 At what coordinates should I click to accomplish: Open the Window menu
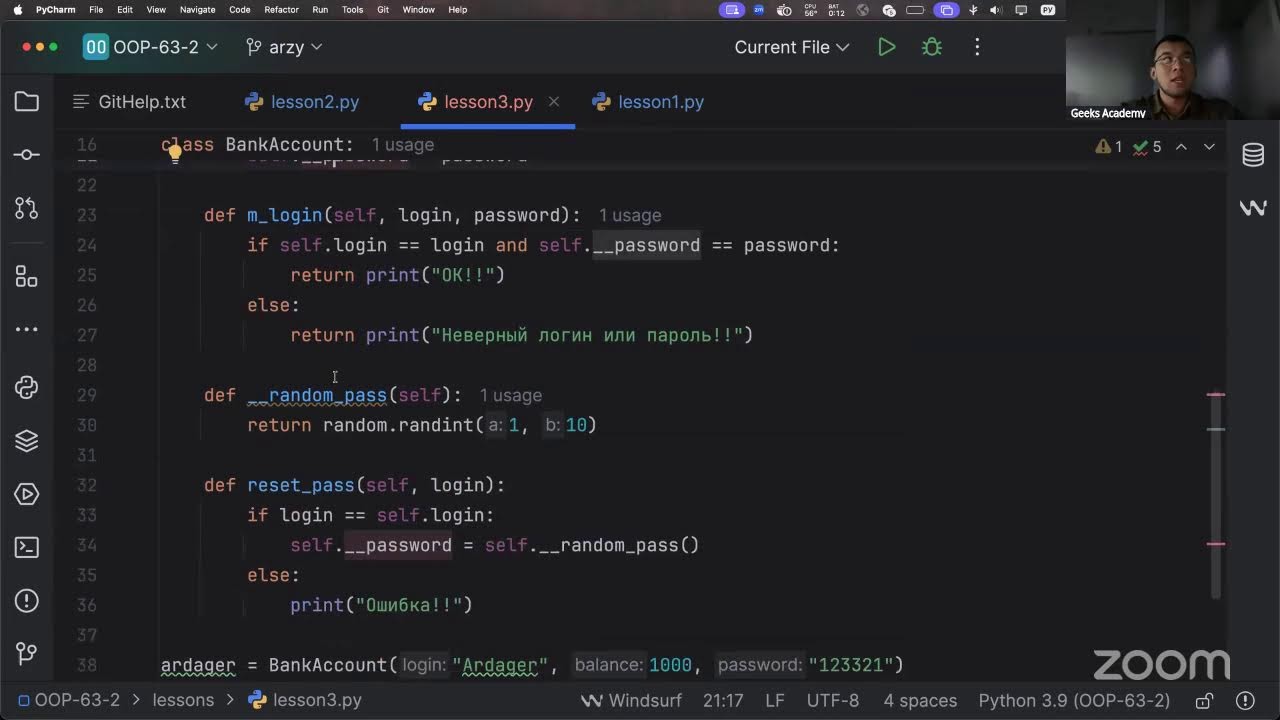pyautogui.click(x=418, y=10)
